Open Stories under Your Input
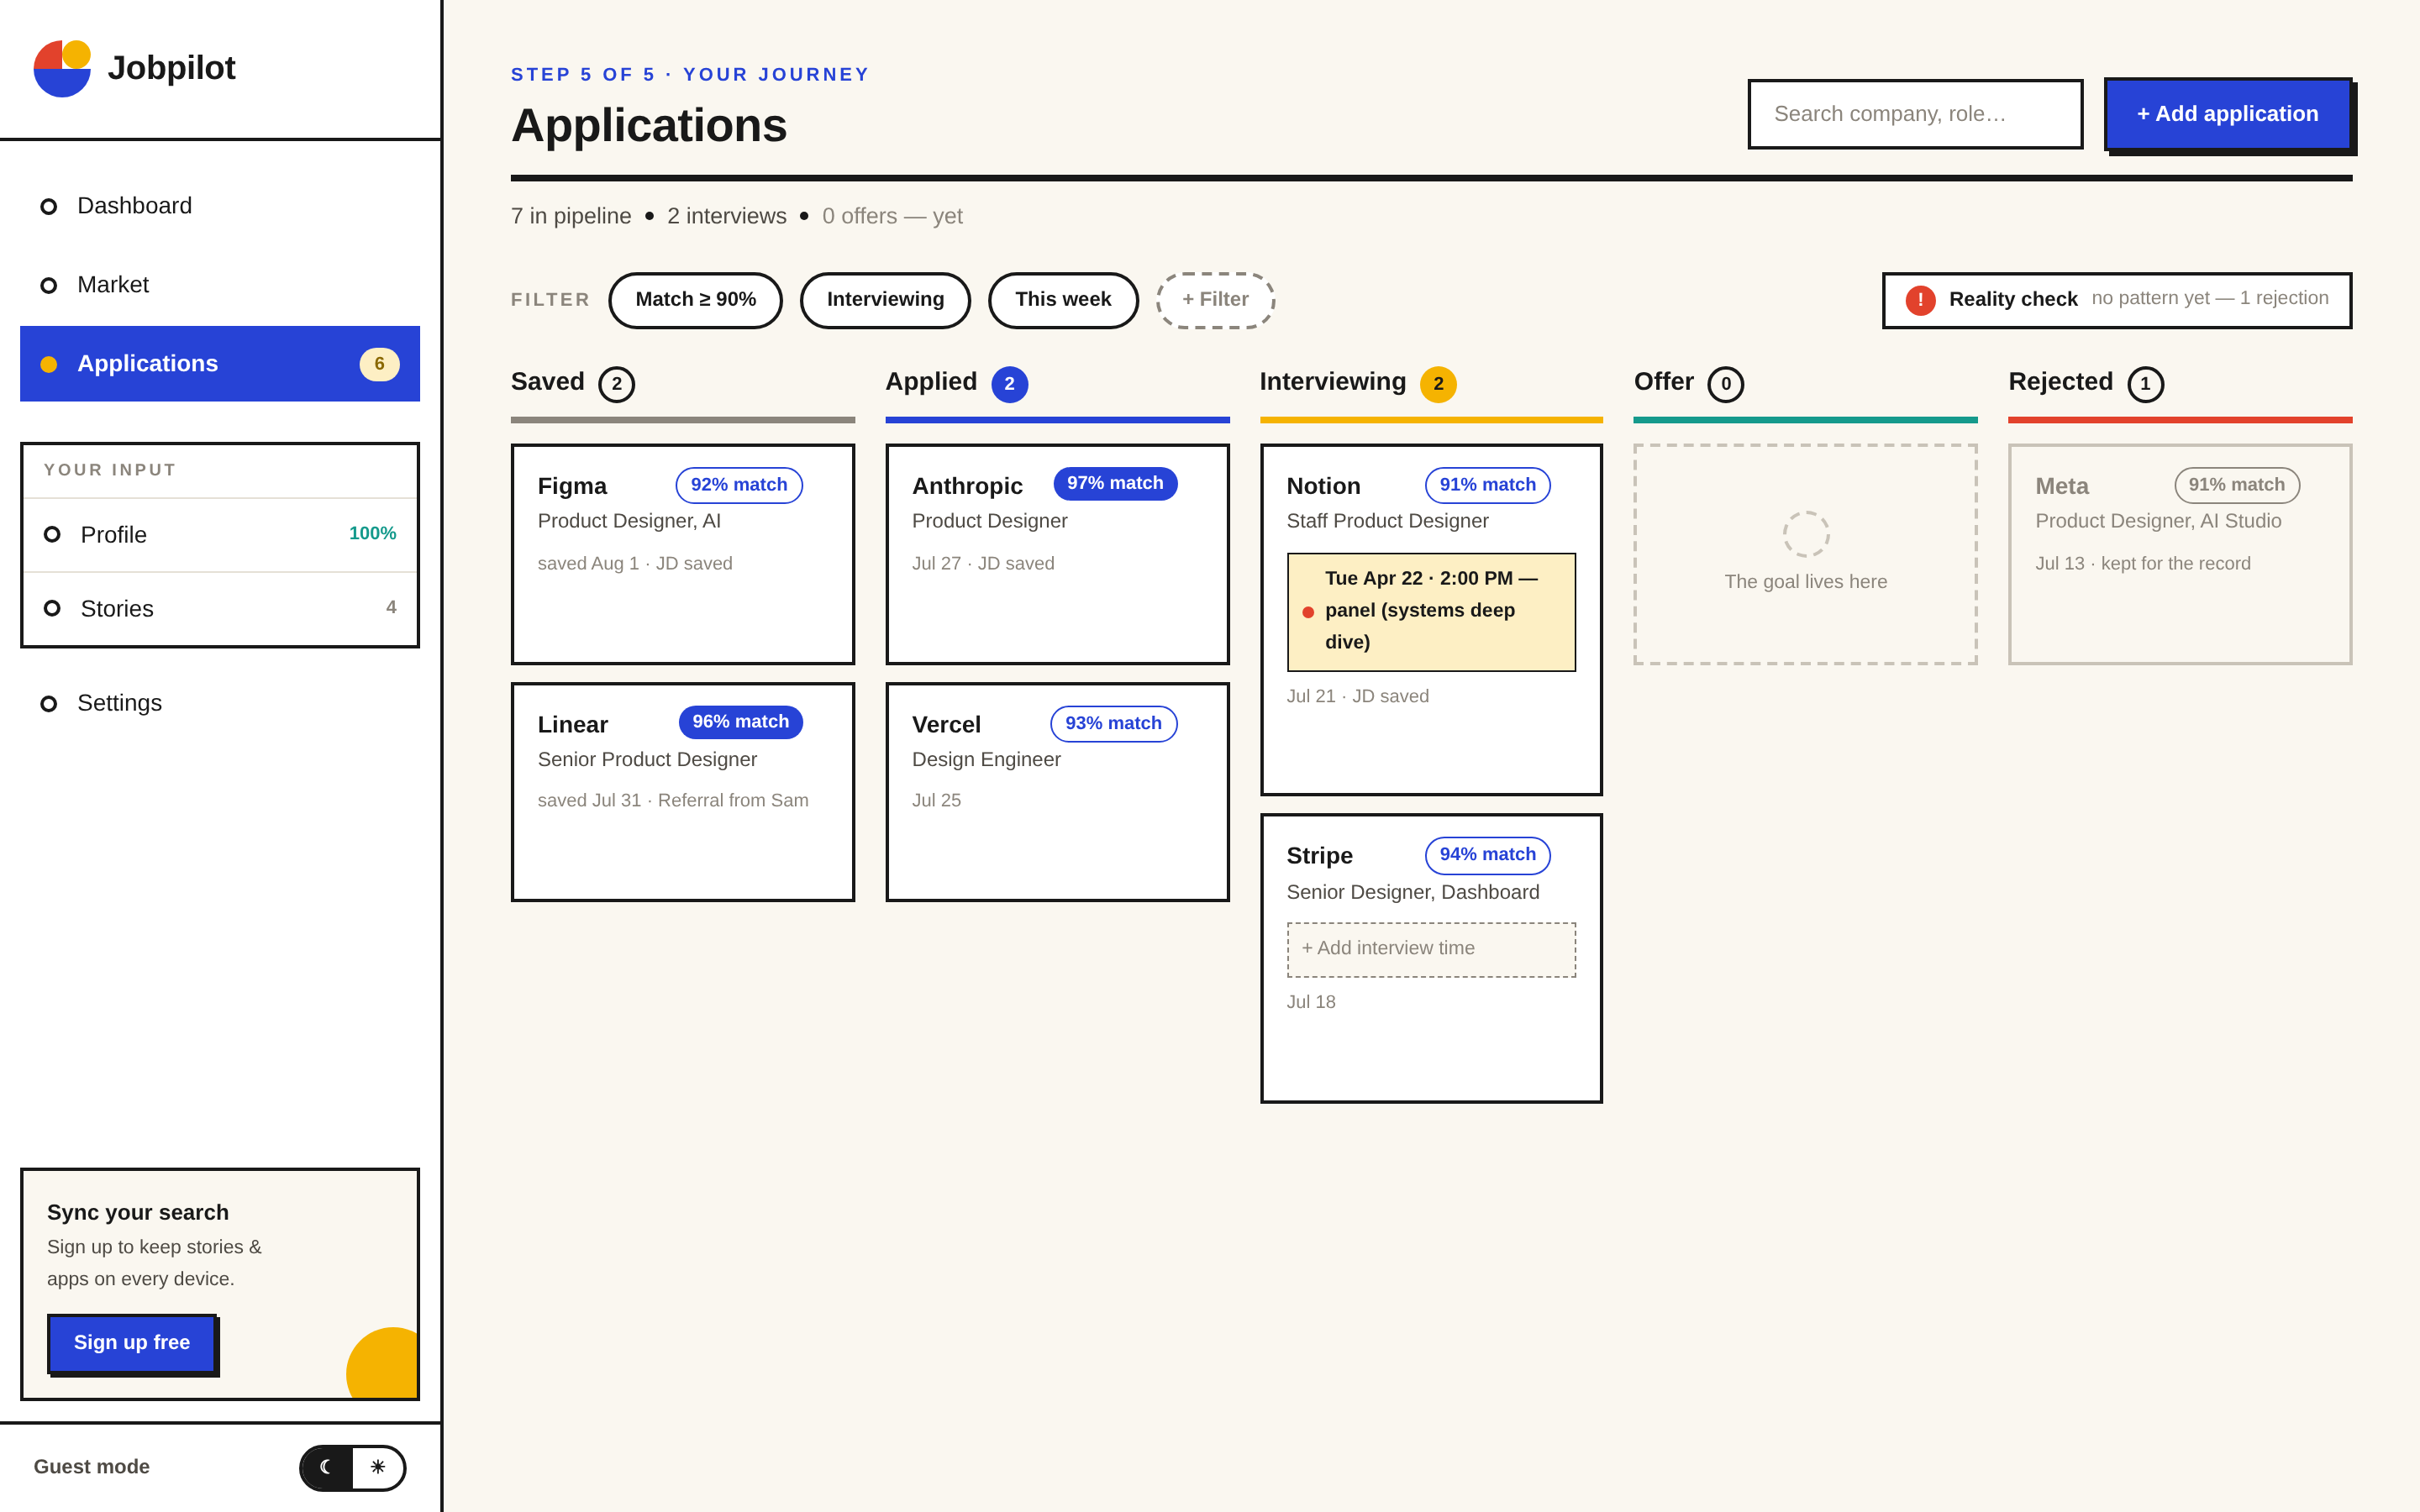The width and height of the screenshot is (2420, 1512). click(220, 609)
